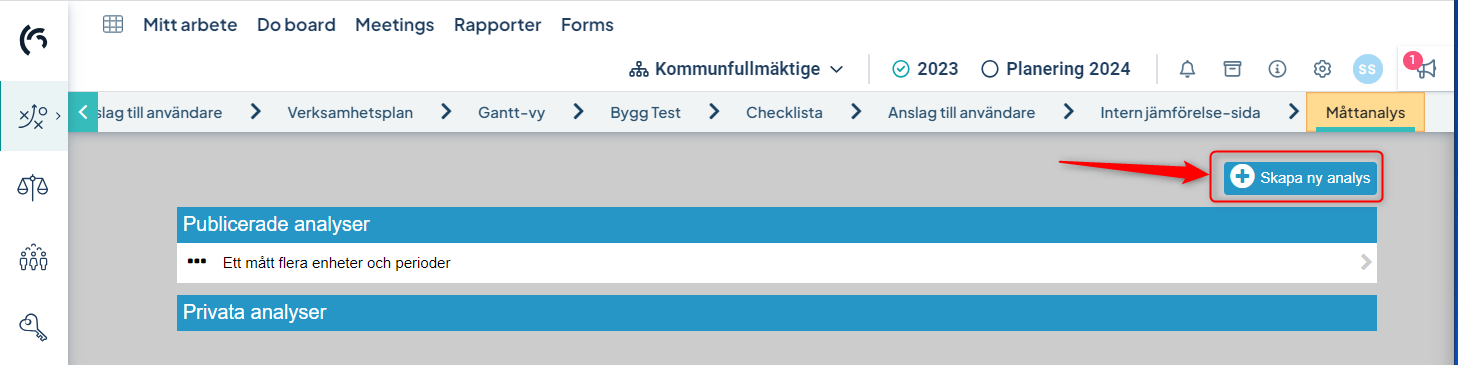Open the notifications bell icon
The height and width of the screenshot is (365, 1458).
pyautogui.click(x=1187, y=69)
